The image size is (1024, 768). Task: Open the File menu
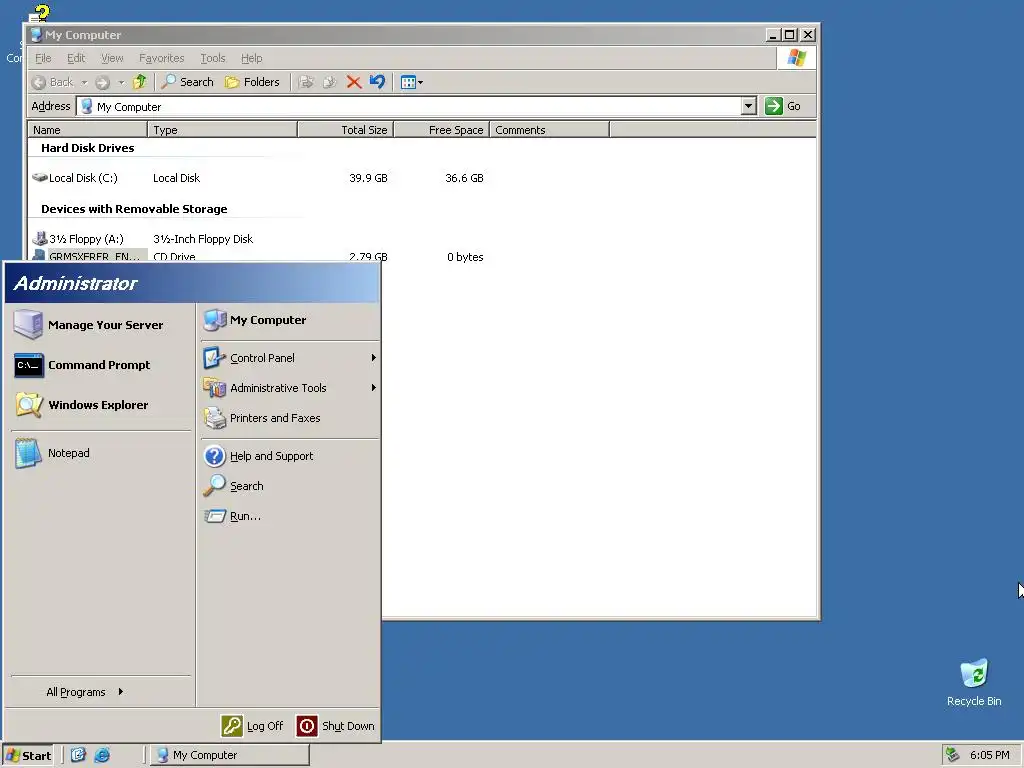[x=43, y=58]
